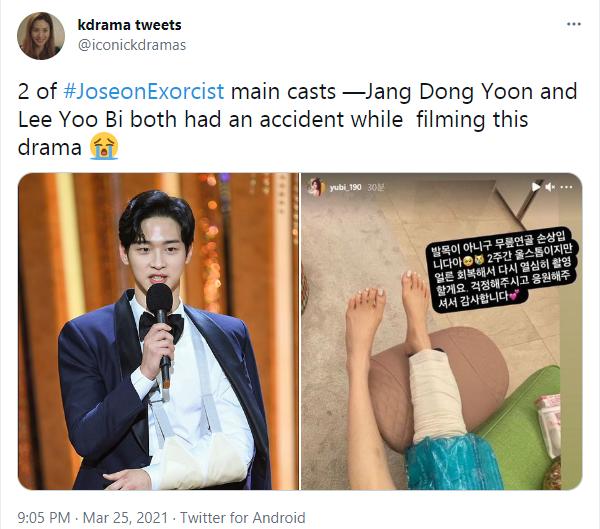
Task: Click the story's 30분 time label
Action: [x=375, y=187]
